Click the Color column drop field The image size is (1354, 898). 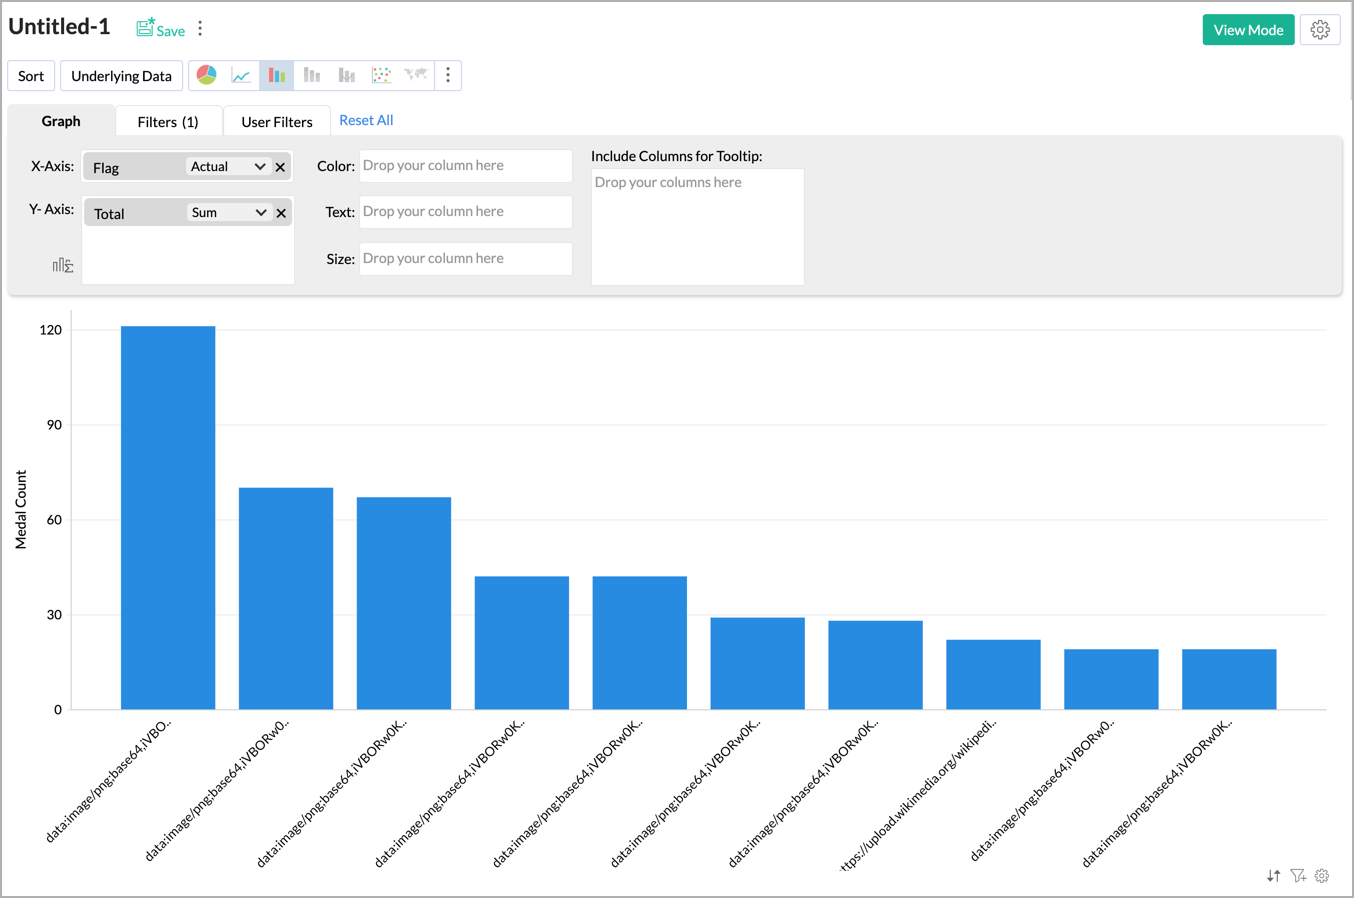click(465, 166)
